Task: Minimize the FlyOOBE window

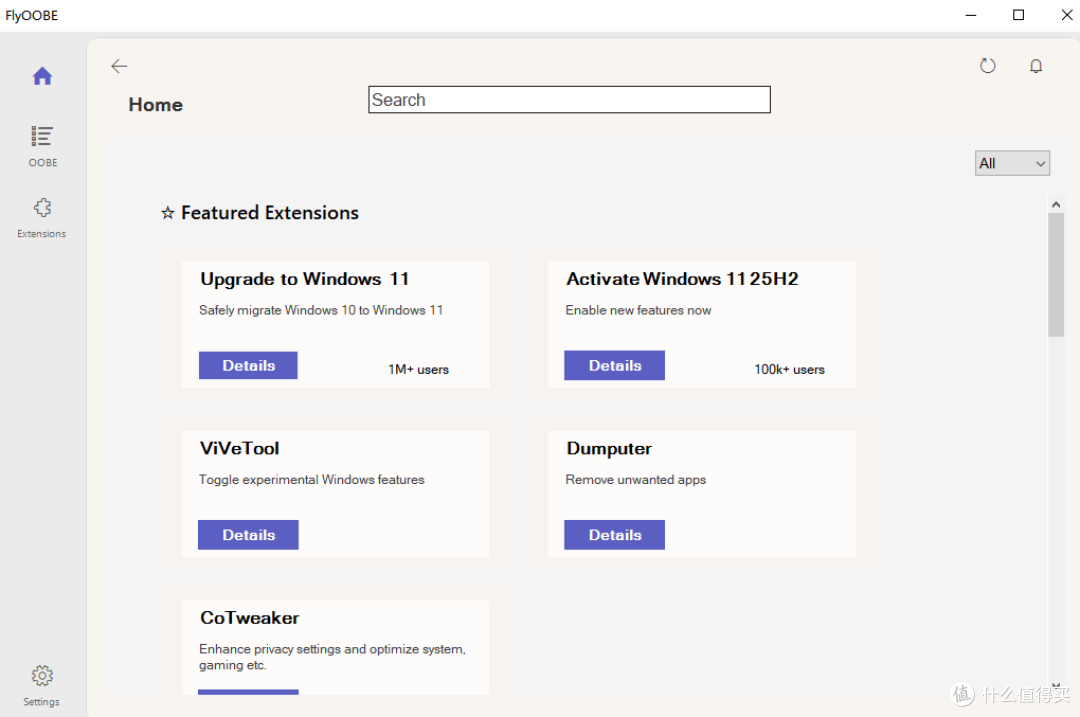Action: coord(971,15)
